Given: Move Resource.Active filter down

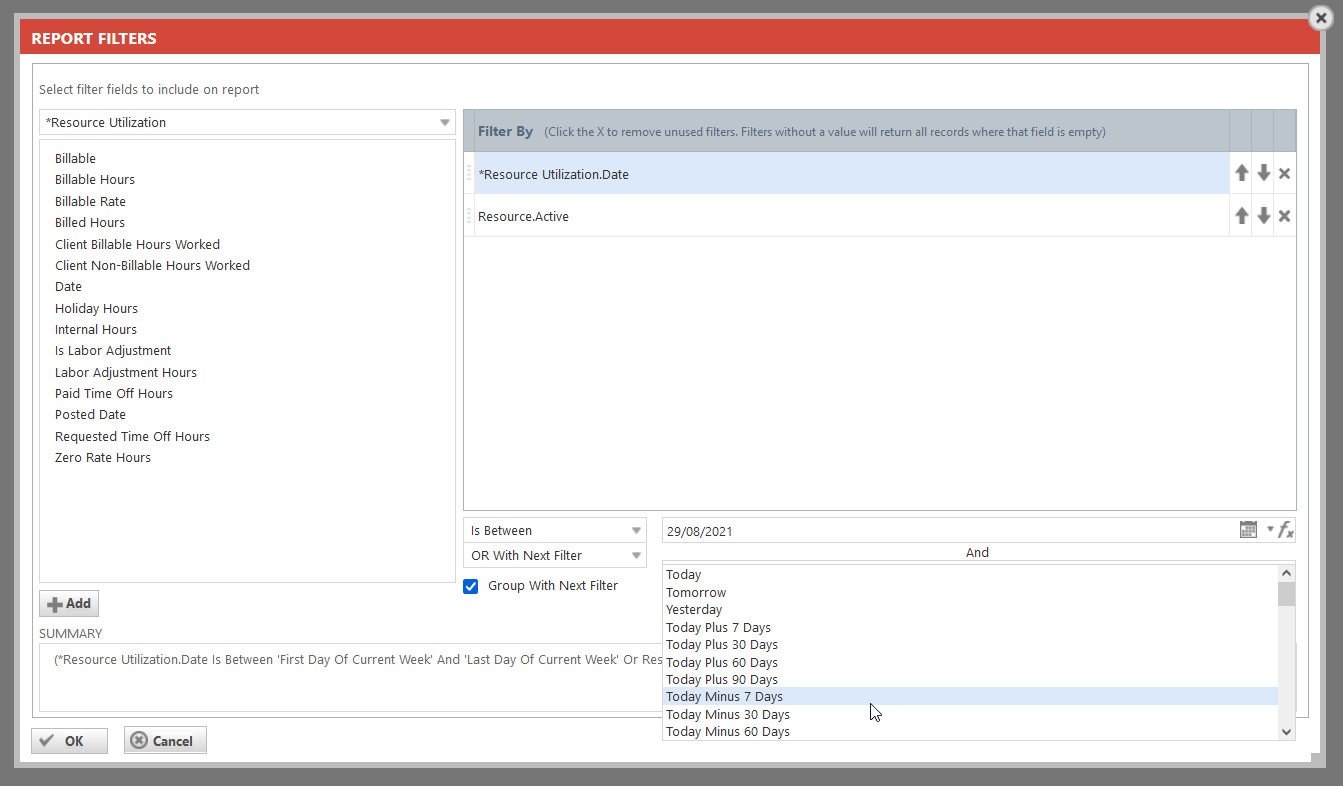Looking at the screenshot, I should 1263,216.
